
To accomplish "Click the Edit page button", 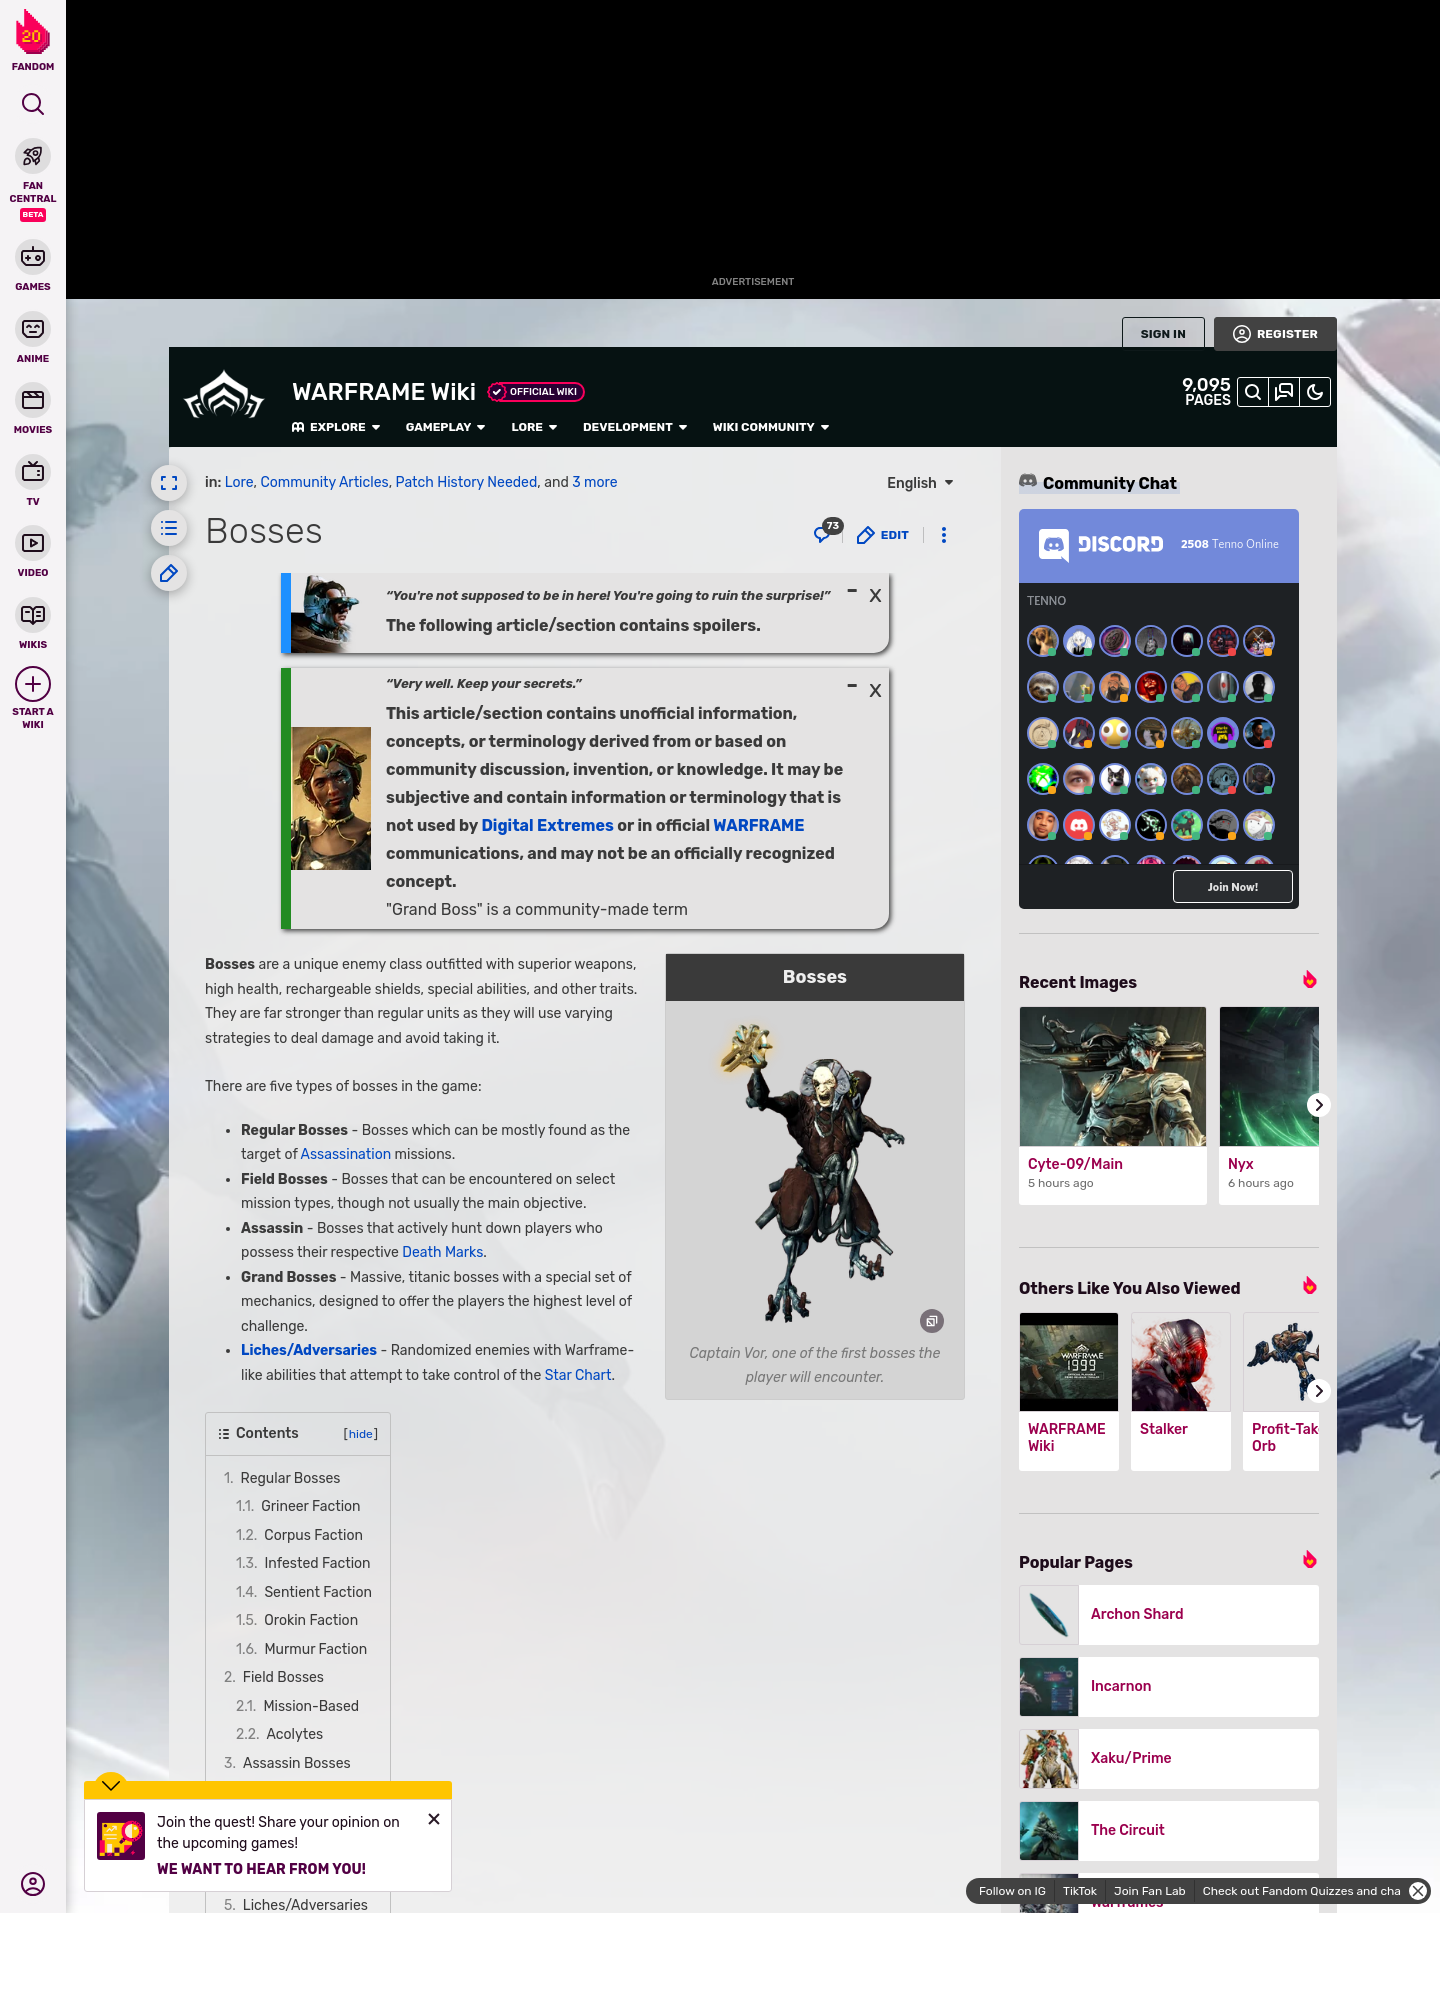I will (883, 535).
